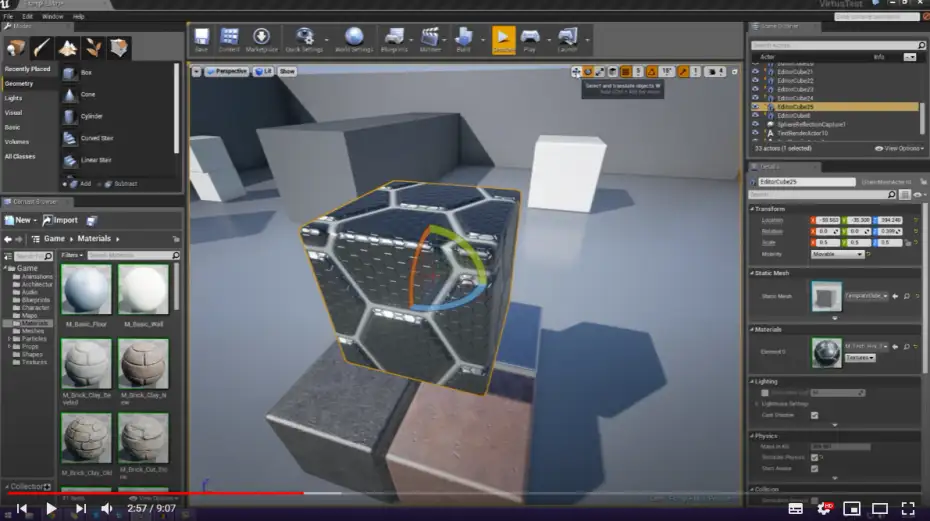Open the Window menu
Viewport: 930px width, 521px height.
pyautogui.click(x=52, y=17)
